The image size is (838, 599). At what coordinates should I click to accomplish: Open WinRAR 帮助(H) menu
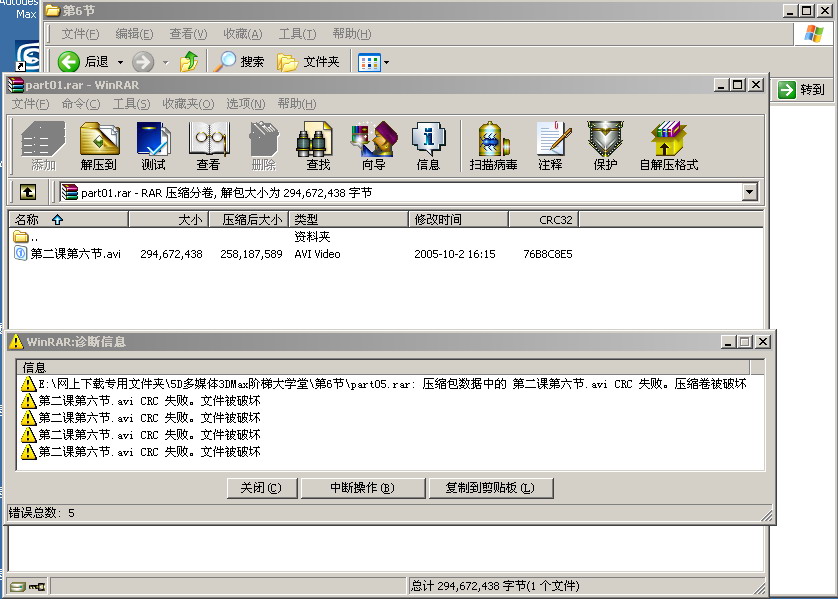[x=297, y=104]
